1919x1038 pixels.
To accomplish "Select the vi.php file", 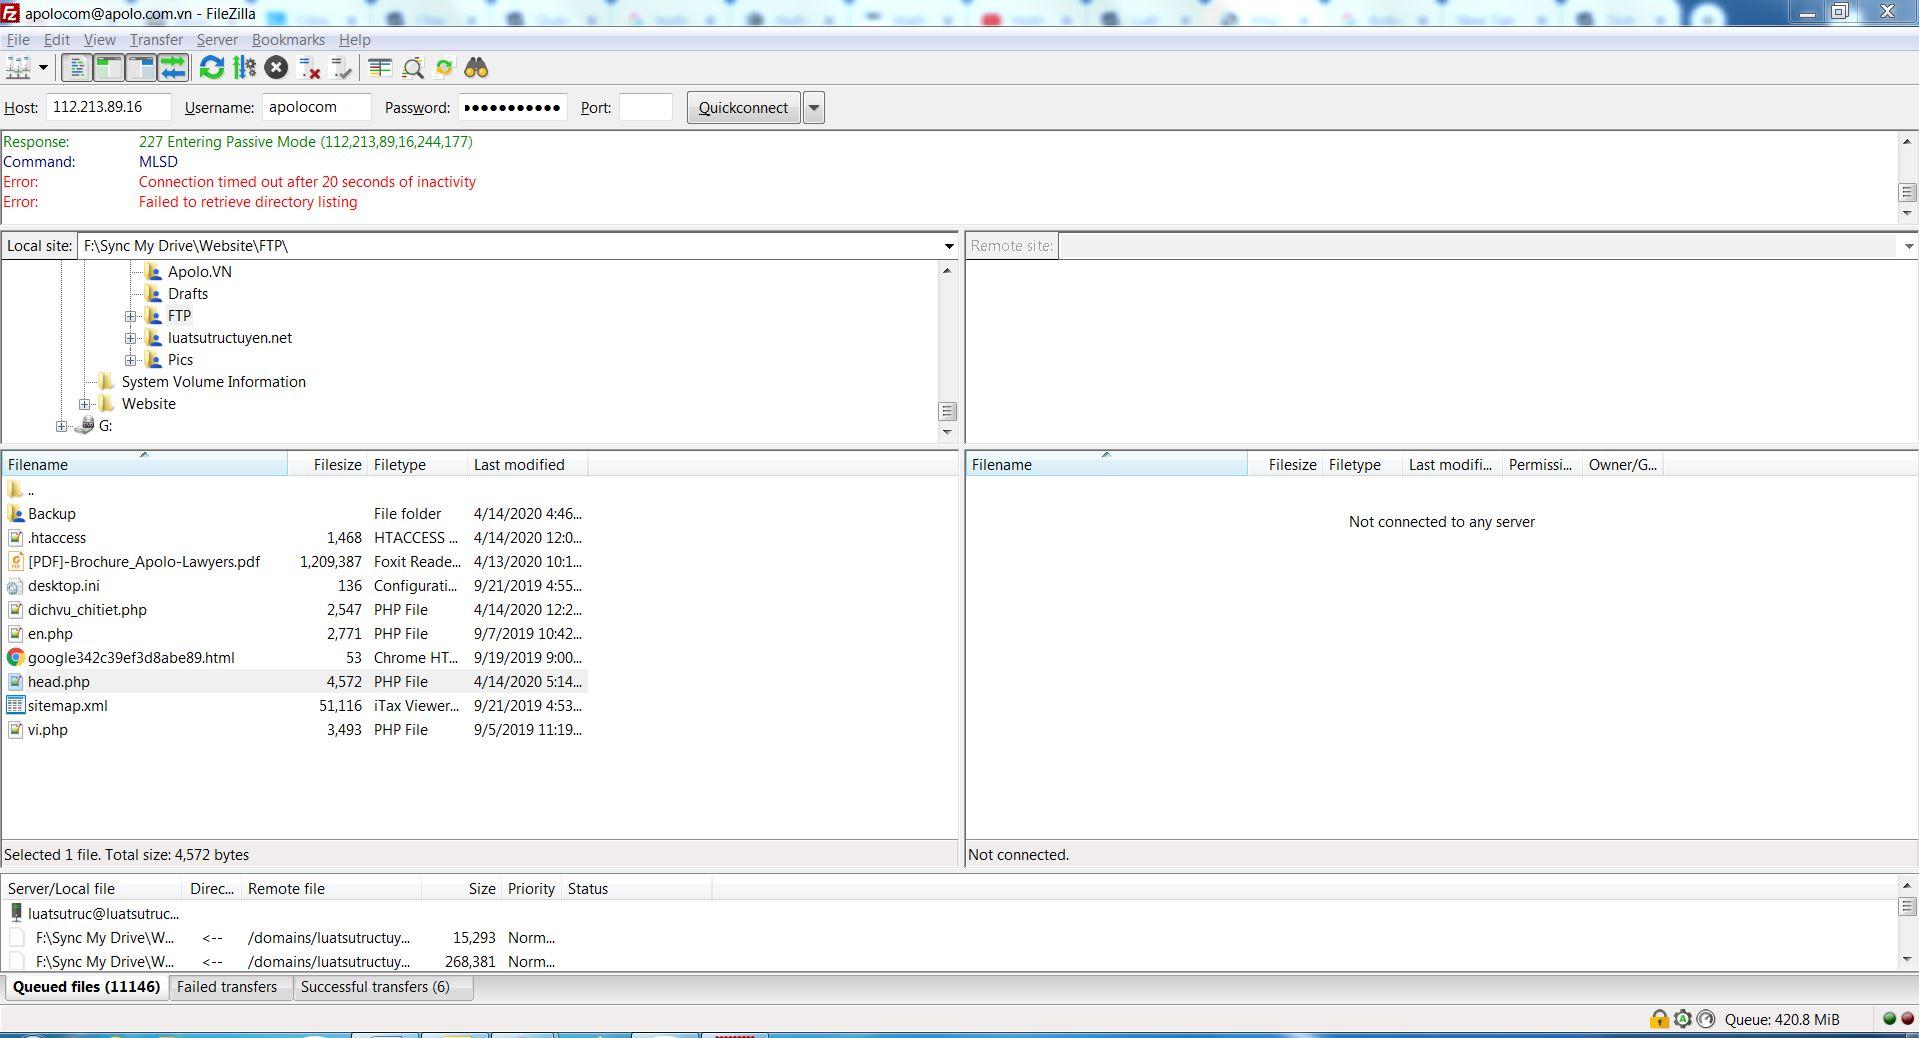I will point(294,730).
